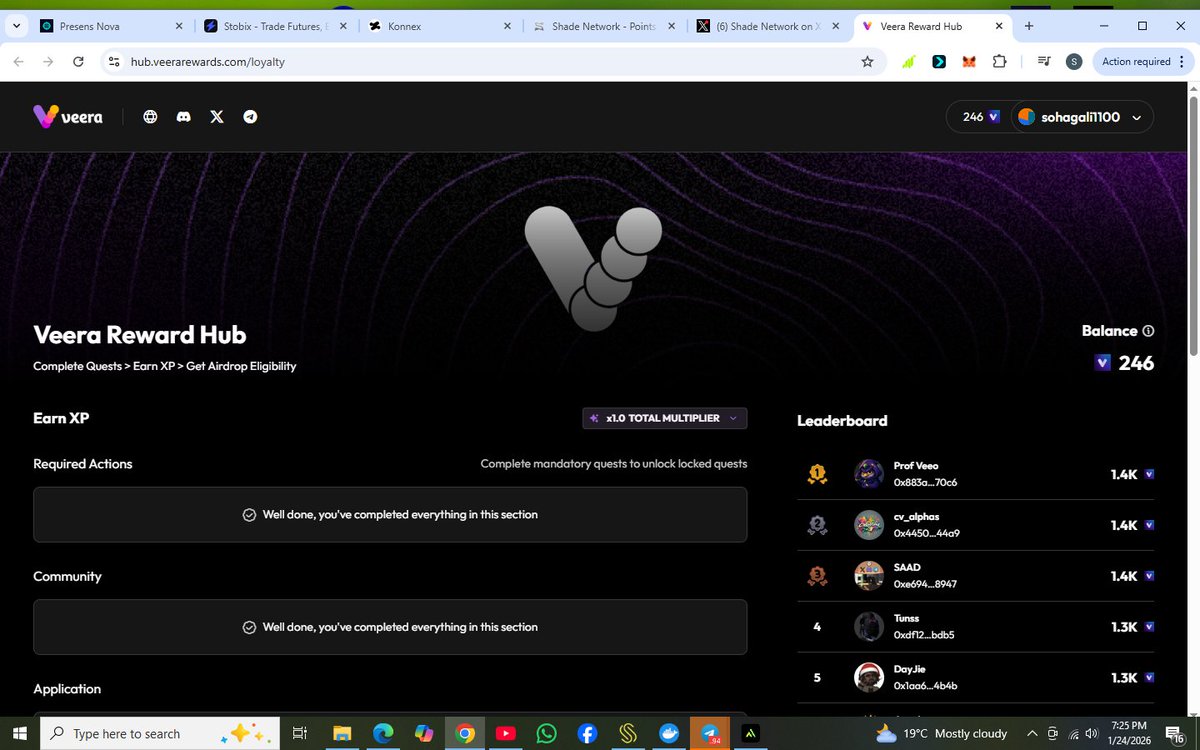Open the green leaf extension icon
Image resolution: width=1200 pixels, height=750 pixels.
point(908,61)
